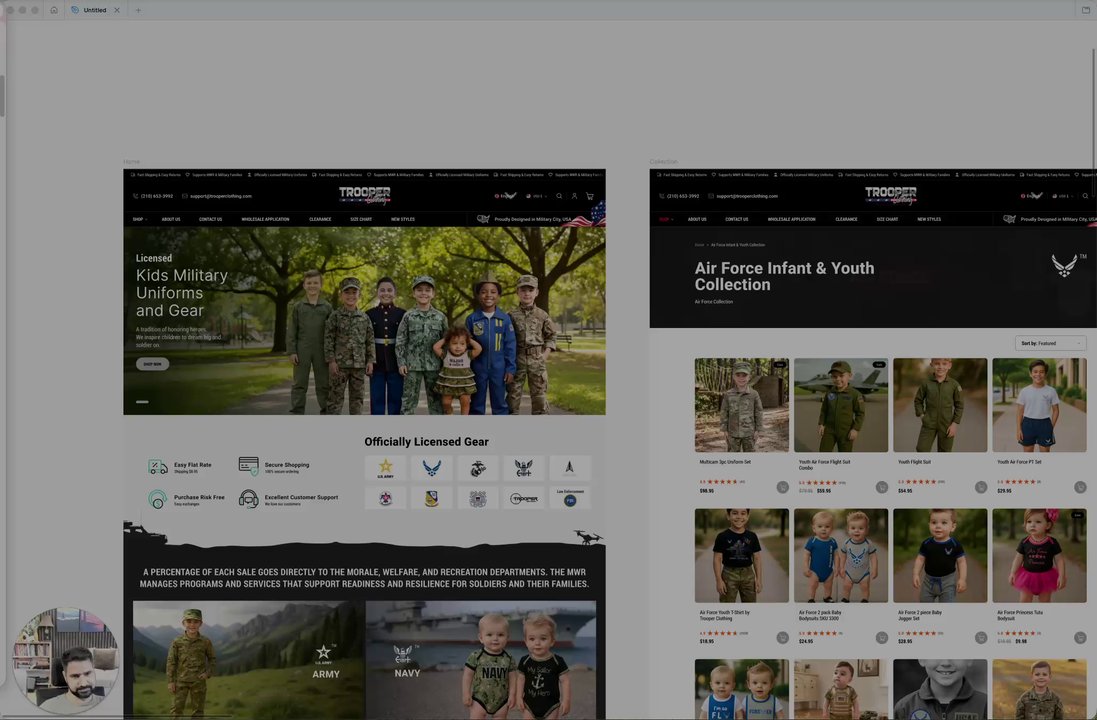Open the Youth Flight Suit product title
The height and width of the screenshot is (720, 1097).
(914, 462)
